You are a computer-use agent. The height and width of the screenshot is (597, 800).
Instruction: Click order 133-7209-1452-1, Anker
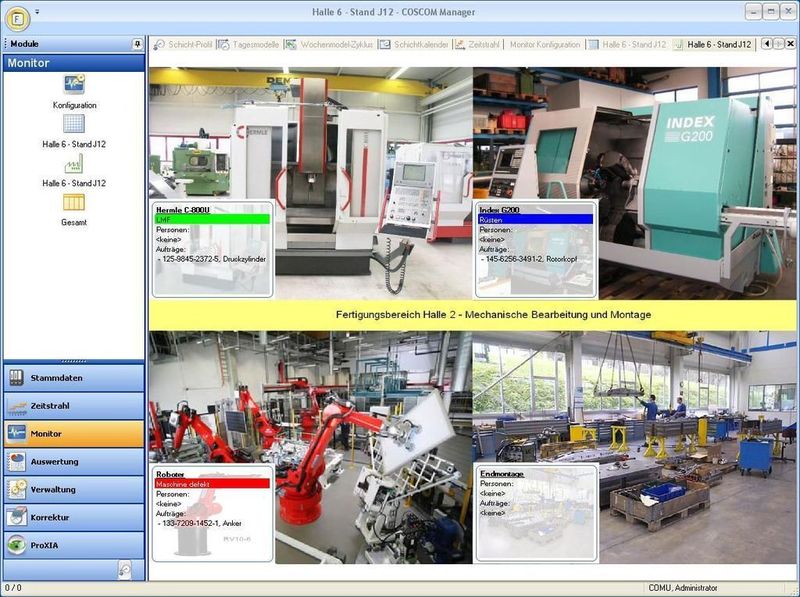click(199, 524)
